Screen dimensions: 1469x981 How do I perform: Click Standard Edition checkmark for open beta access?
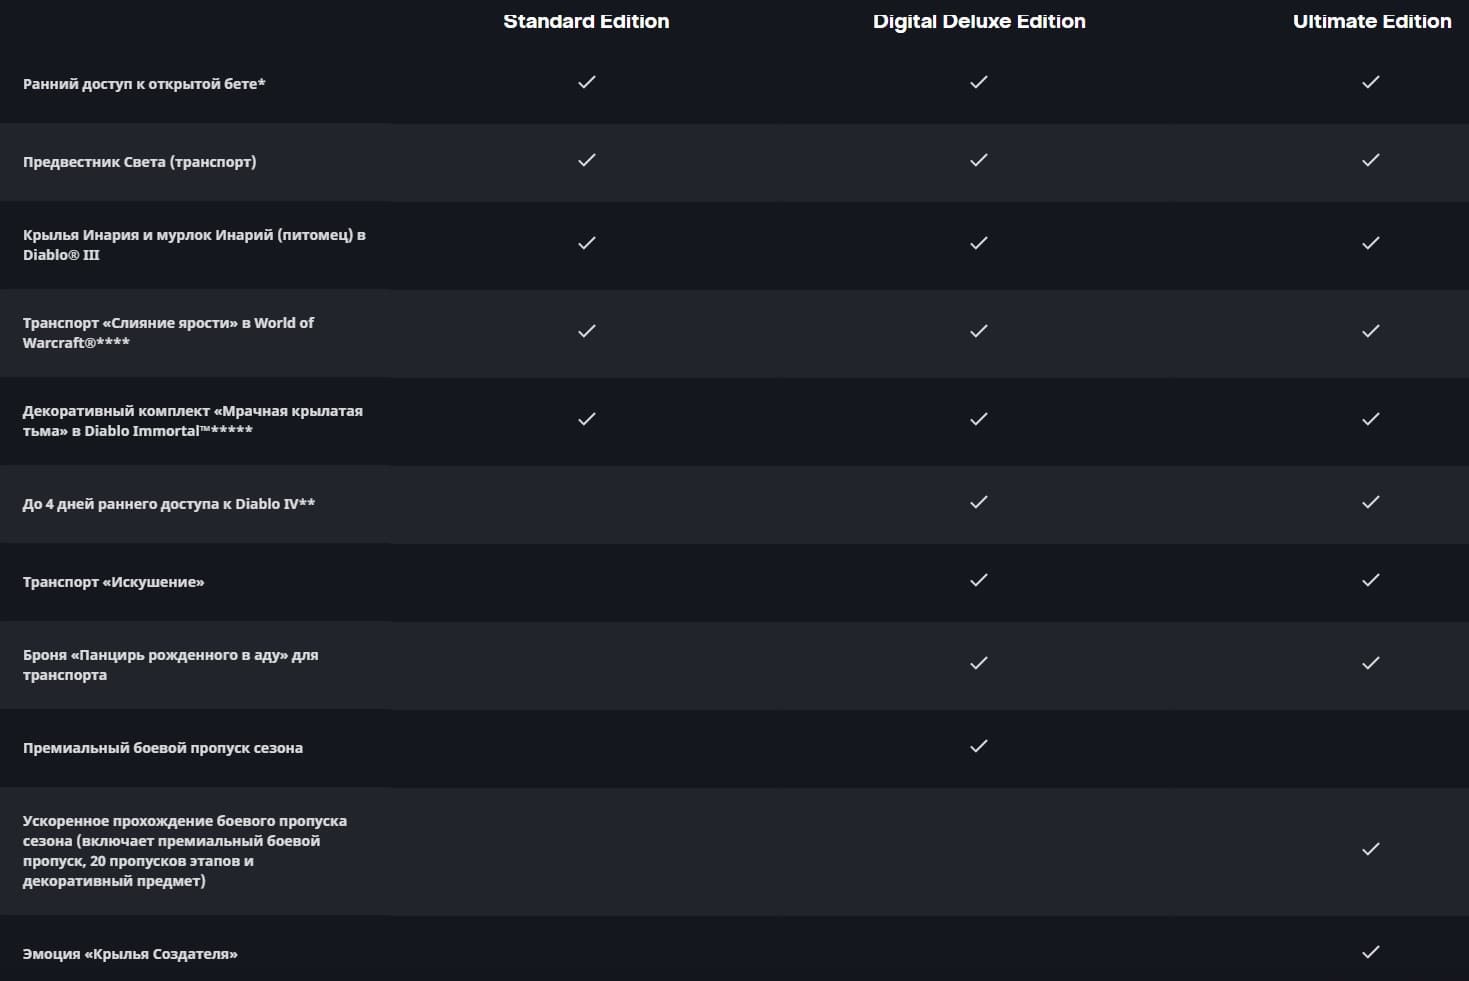(x=587, y=82)
